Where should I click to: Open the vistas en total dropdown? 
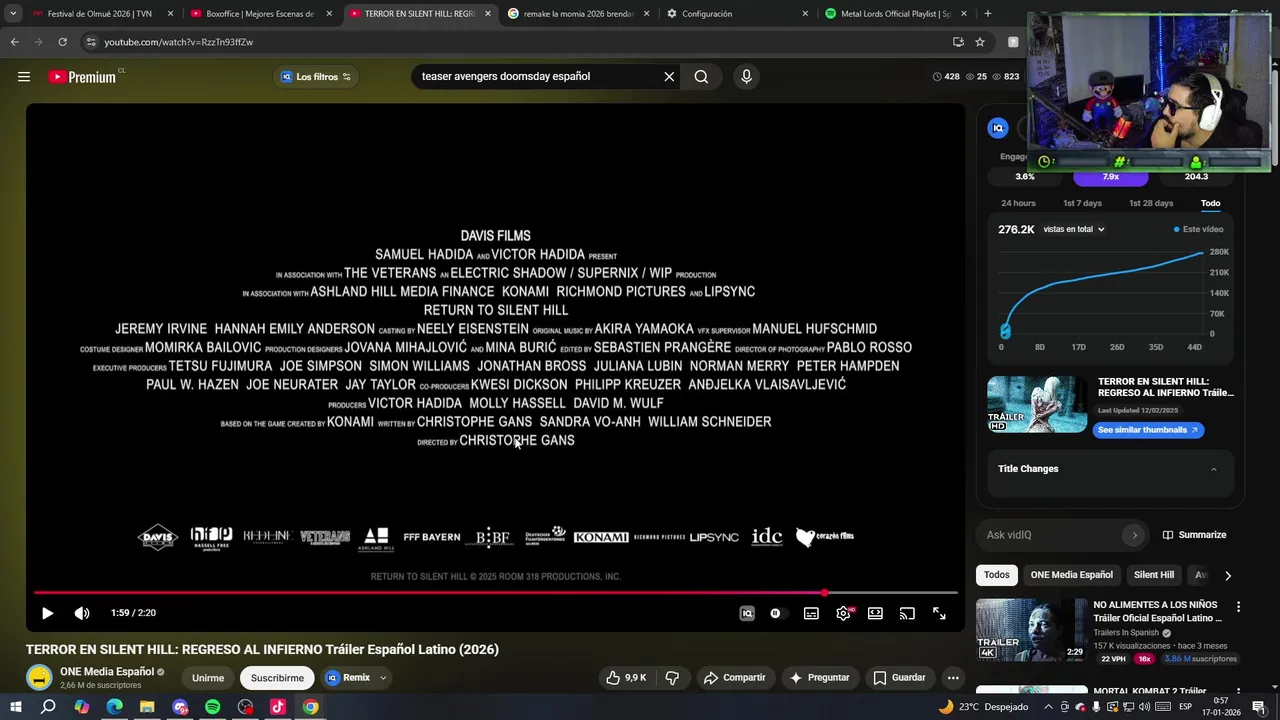(1074, 229)
